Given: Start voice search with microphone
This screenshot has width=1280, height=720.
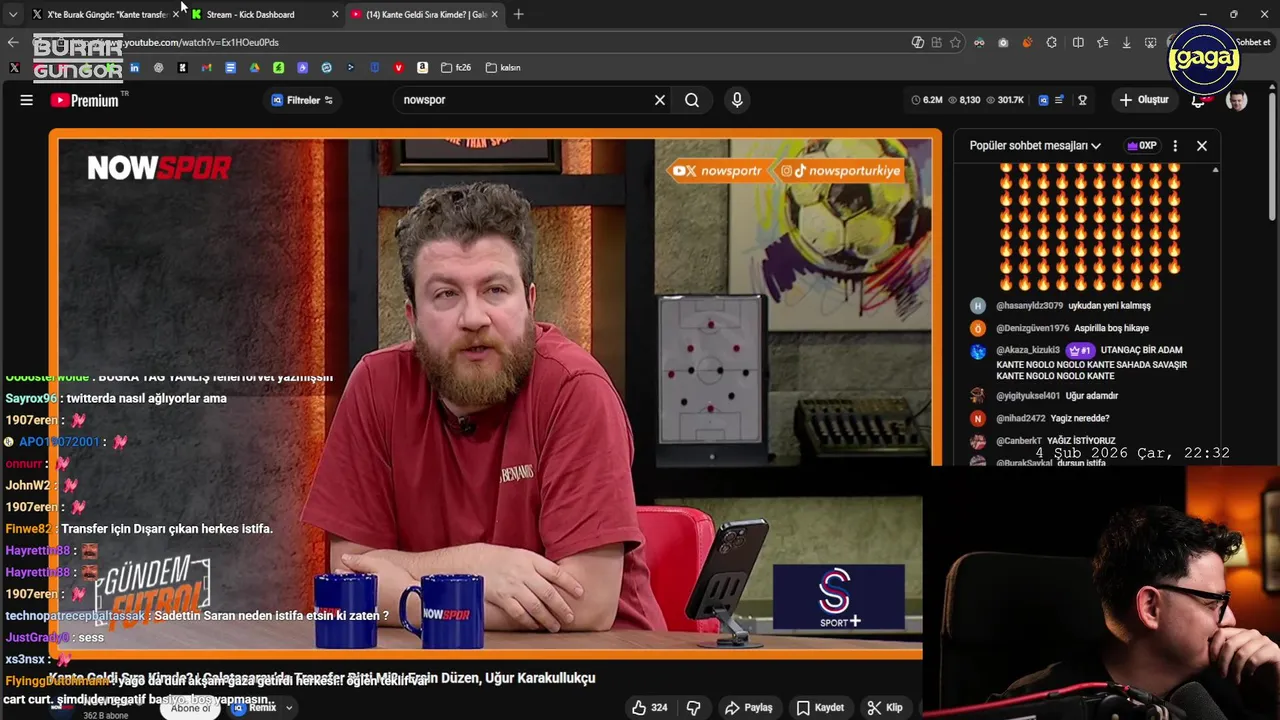Looking at the screenshot, I should pos(737,100).
